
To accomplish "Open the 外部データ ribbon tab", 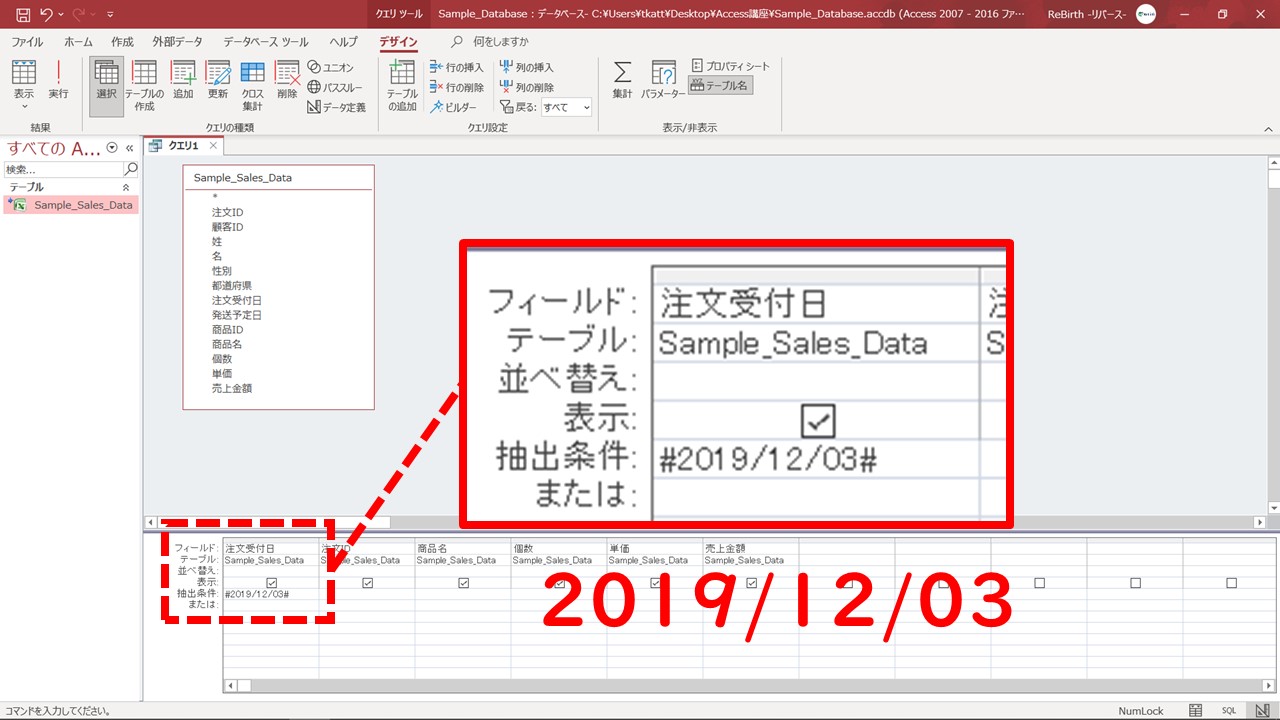I will tap(177, 42).
